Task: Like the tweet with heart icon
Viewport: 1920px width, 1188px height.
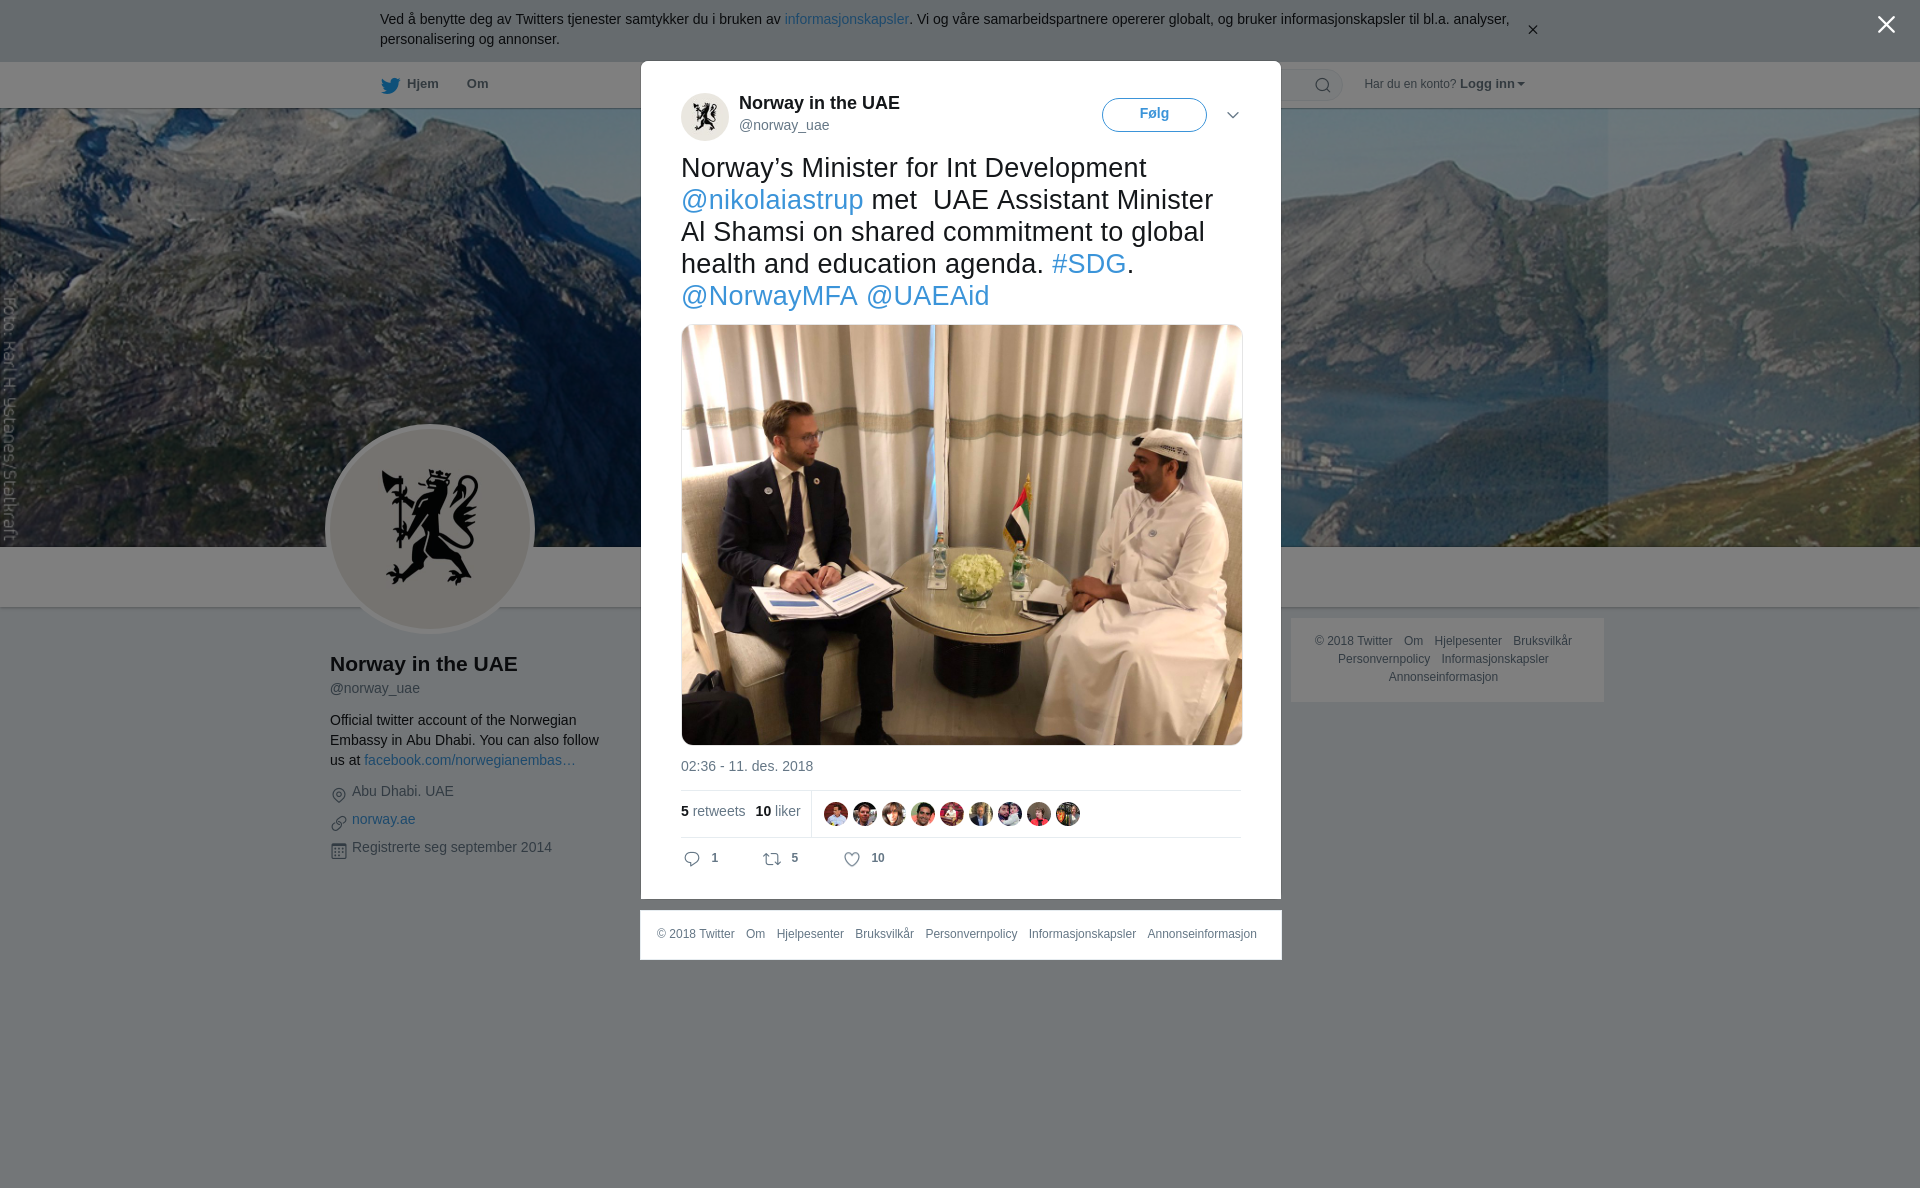Action: pos(852,859)
